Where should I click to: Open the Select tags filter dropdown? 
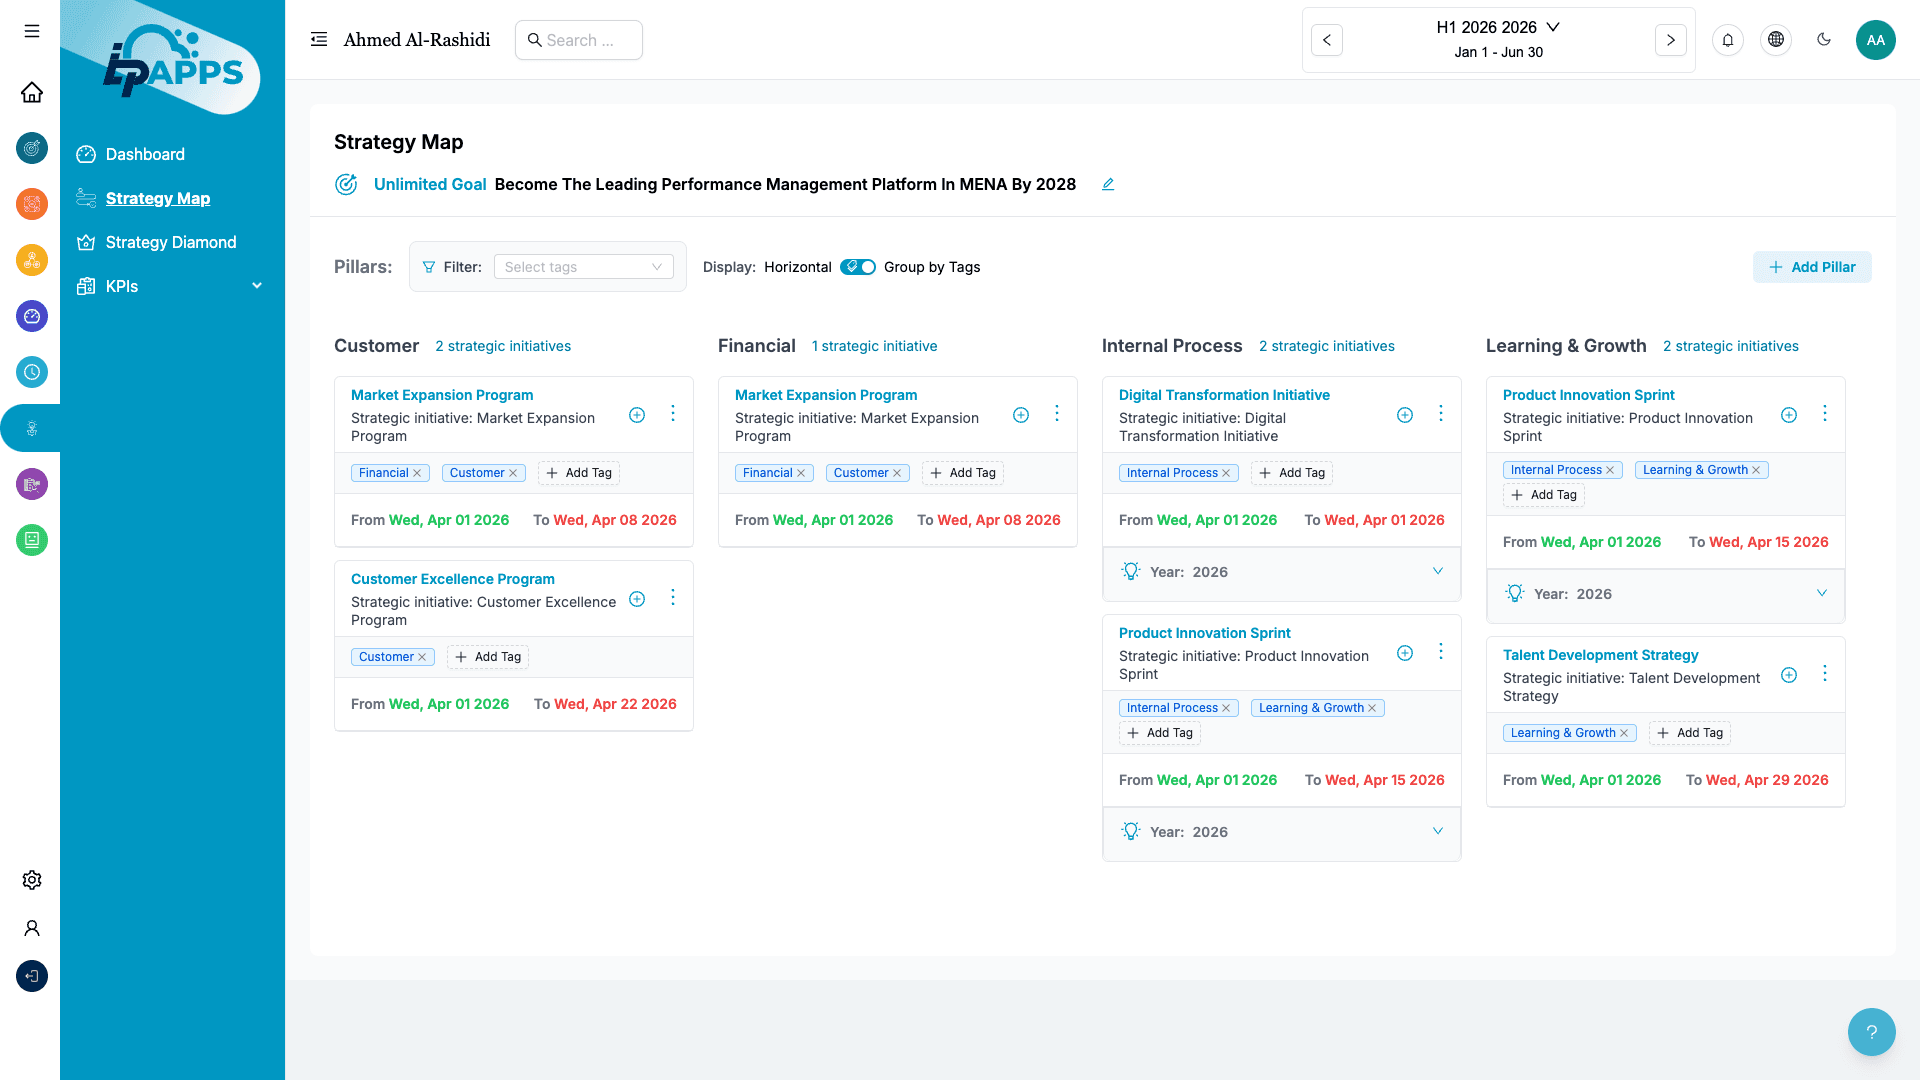583,267
